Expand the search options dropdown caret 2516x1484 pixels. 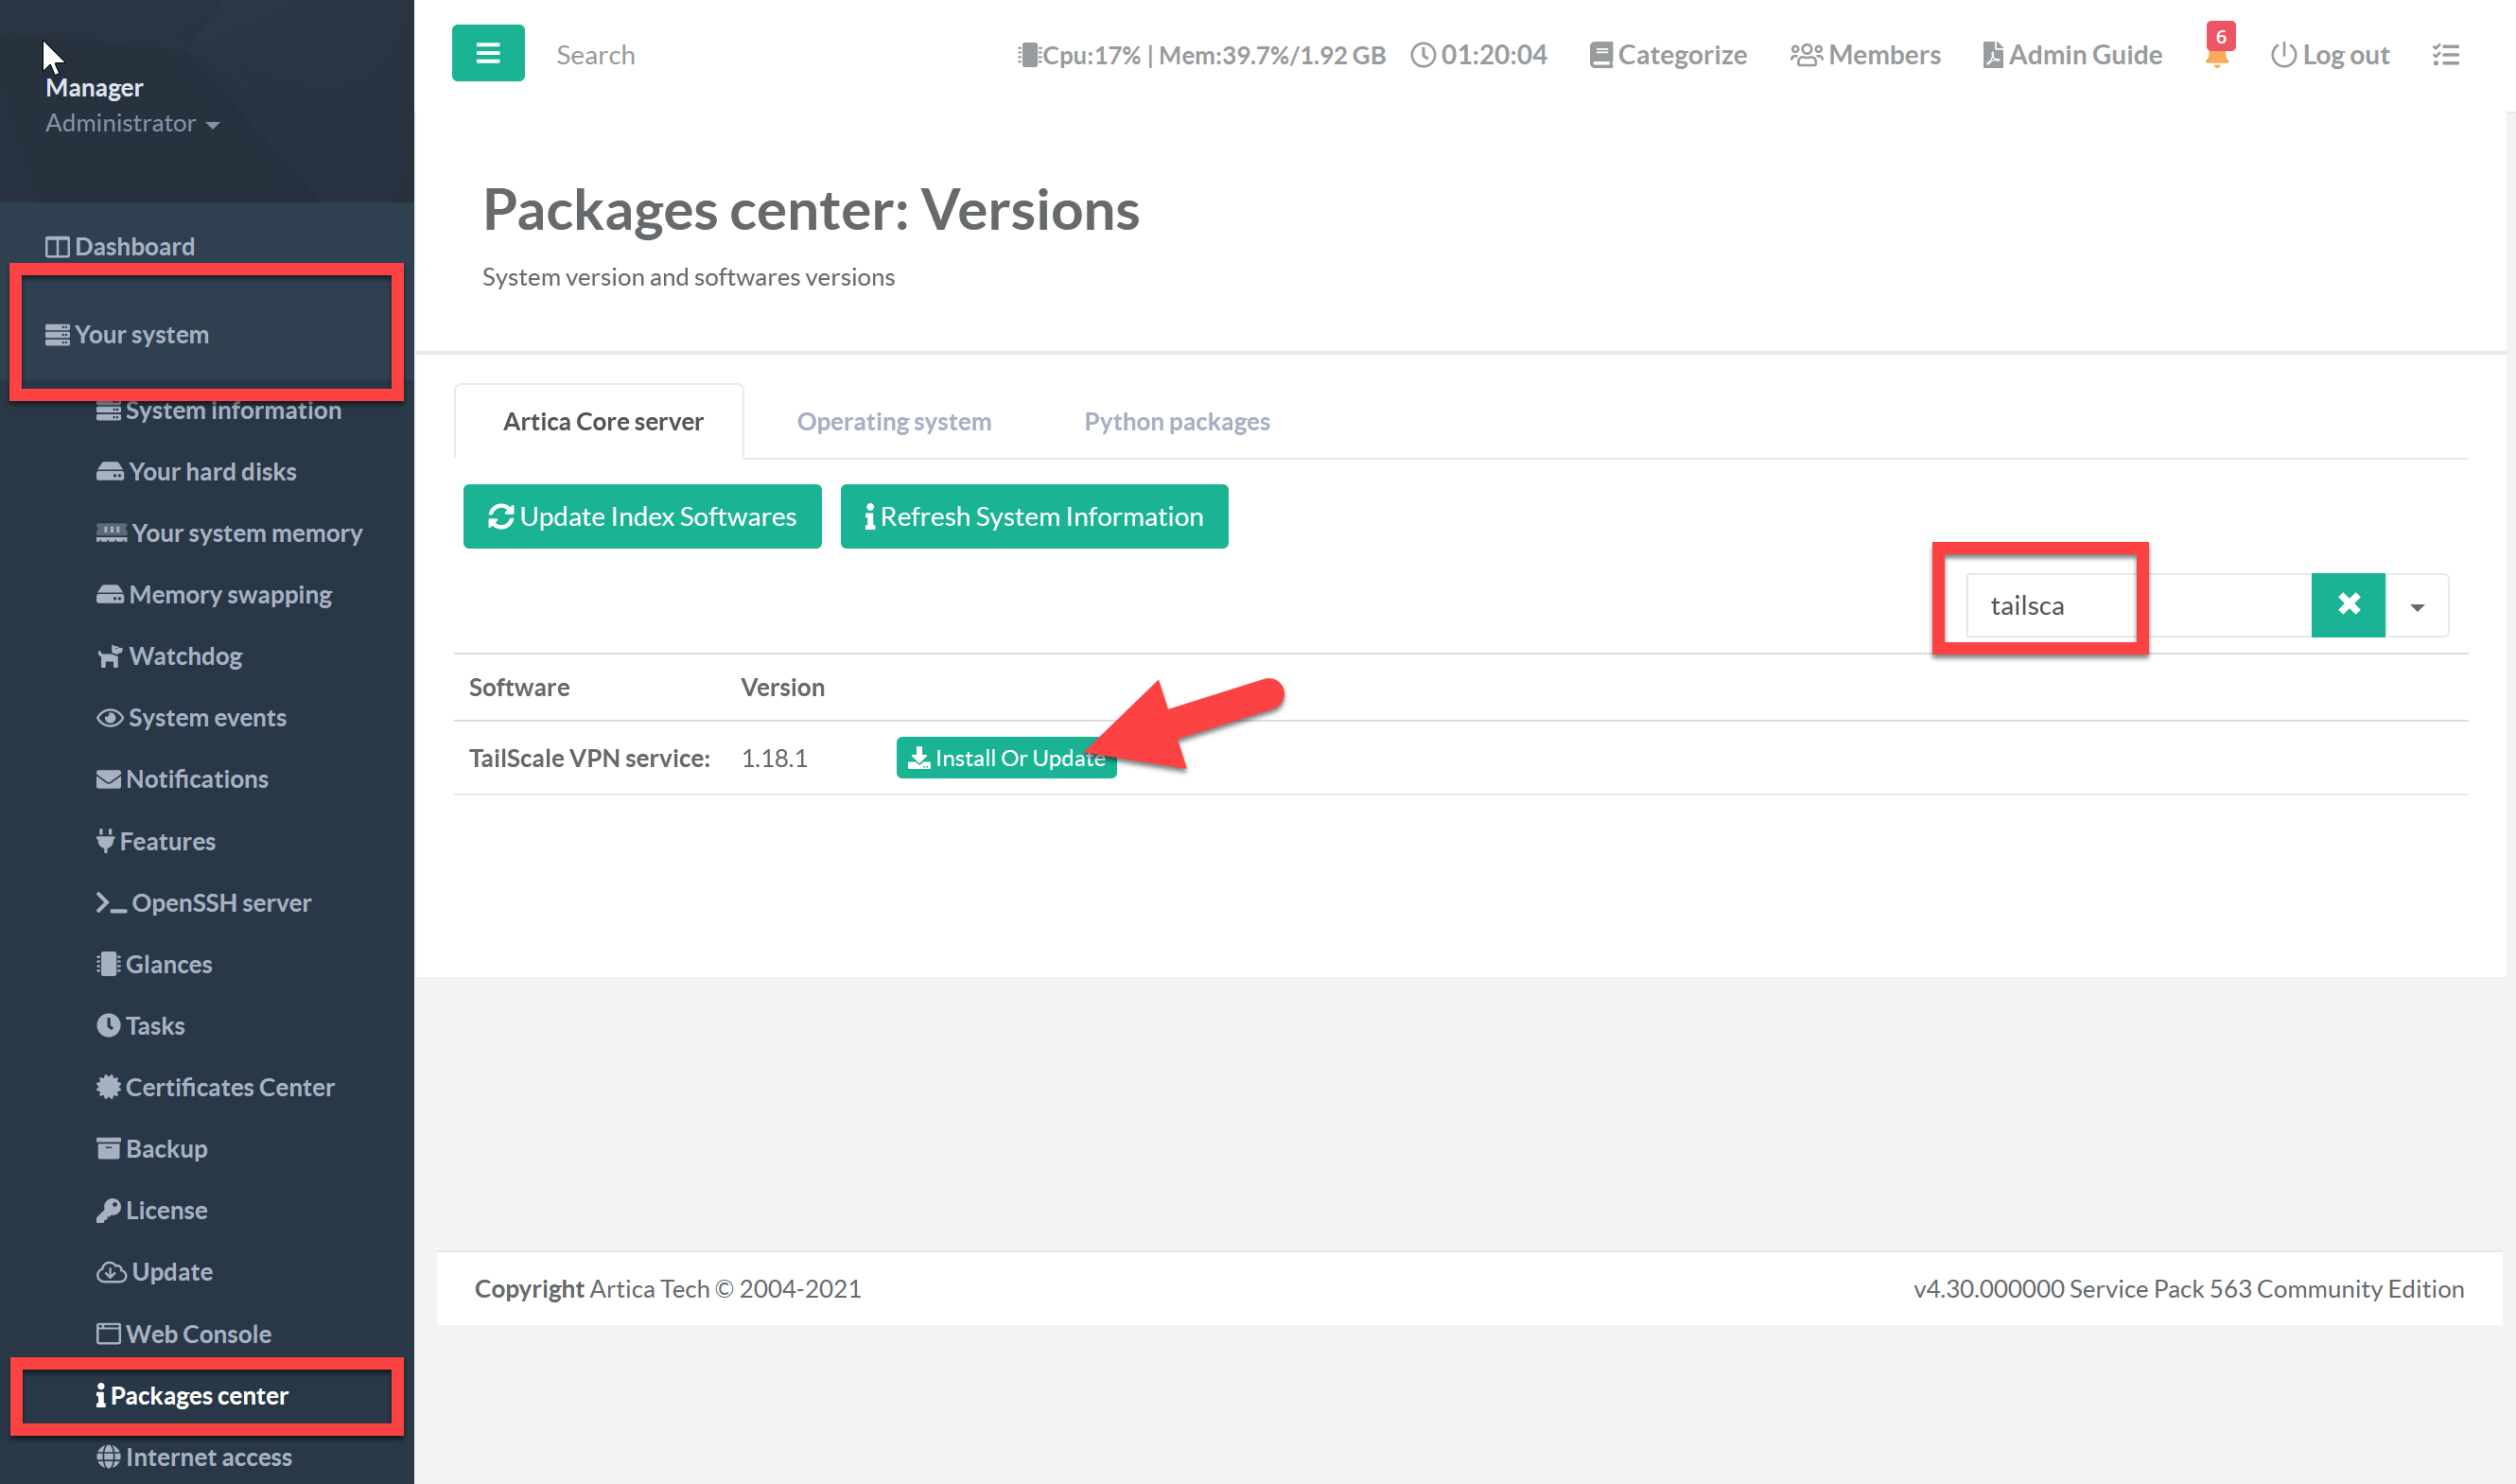tap(2416, 606)
